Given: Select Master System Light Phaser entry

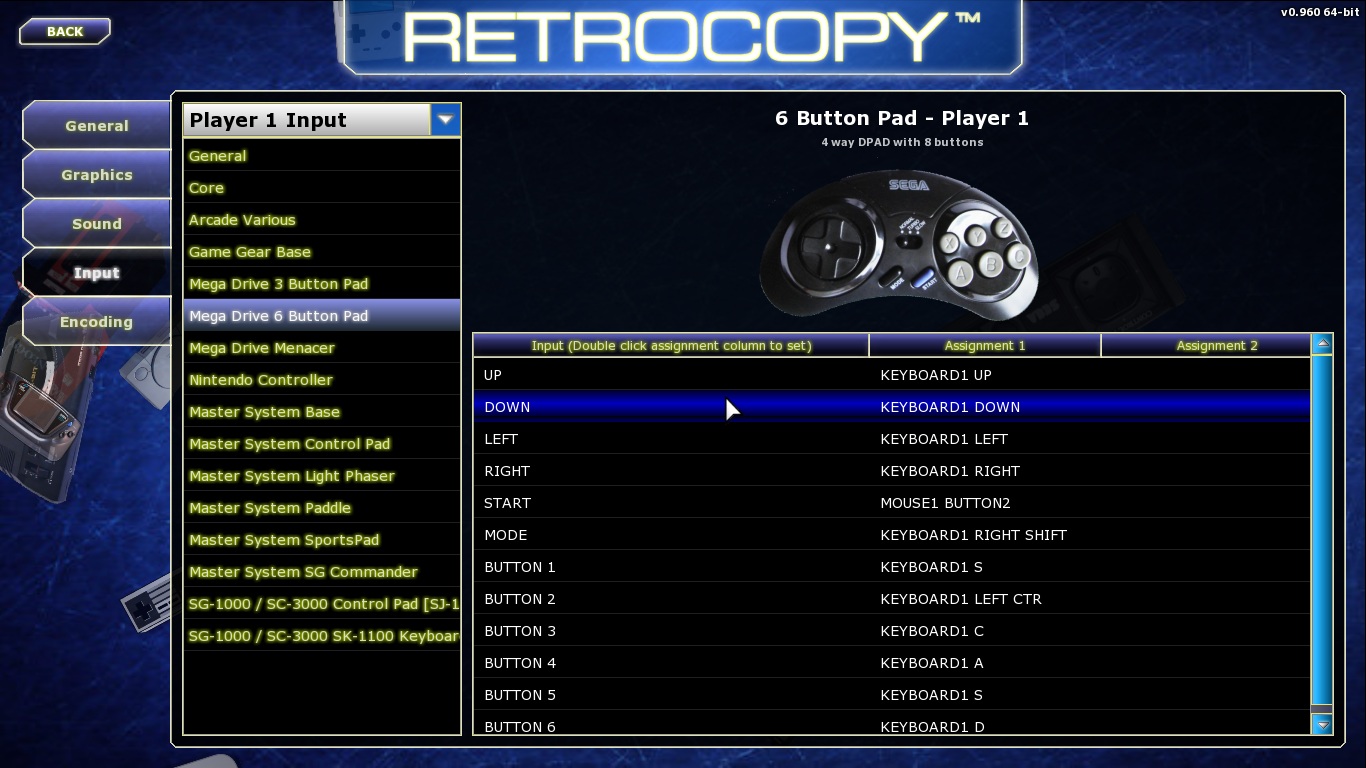Looking at the screenshot, I should pos(291,476).
